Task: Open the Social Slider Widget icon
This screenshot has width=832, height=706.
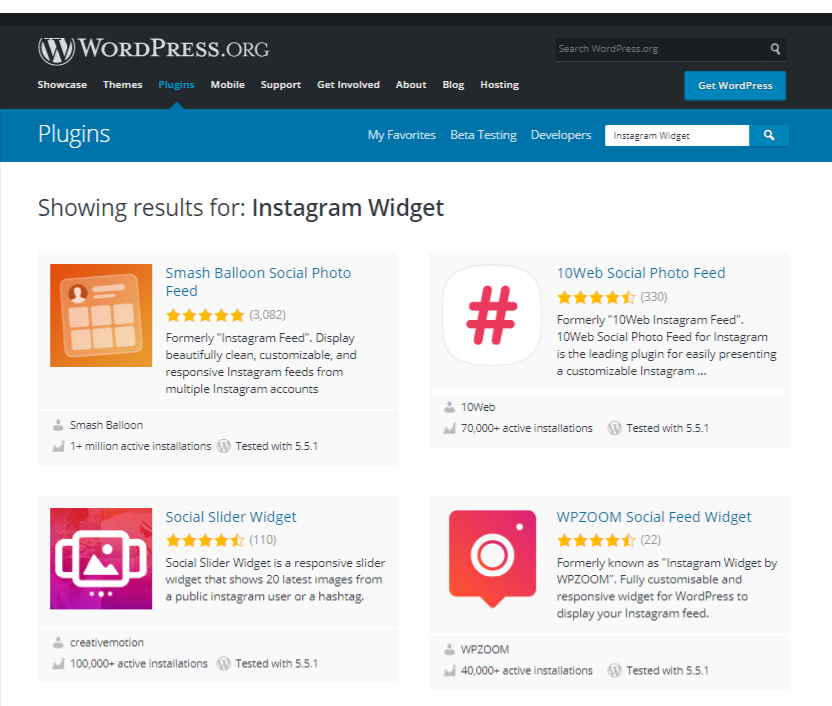Action: tap(101, 559)
